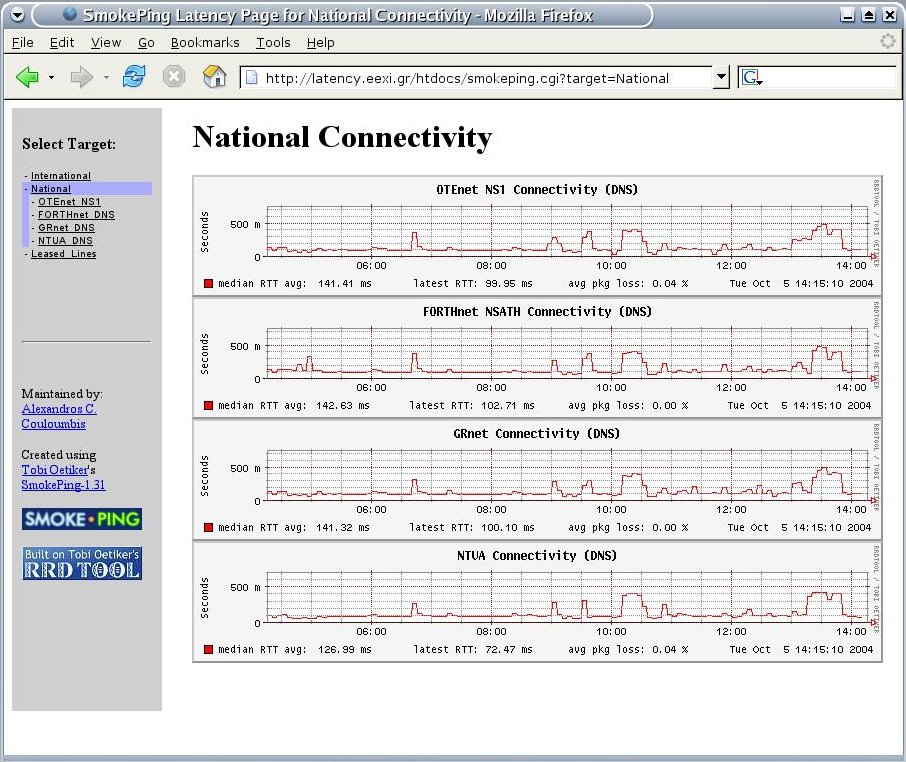Click the red median RTT swatch in OTEnet graph
Image resolution: width=906 pixels, height=762 pixels.
[209, 284]
